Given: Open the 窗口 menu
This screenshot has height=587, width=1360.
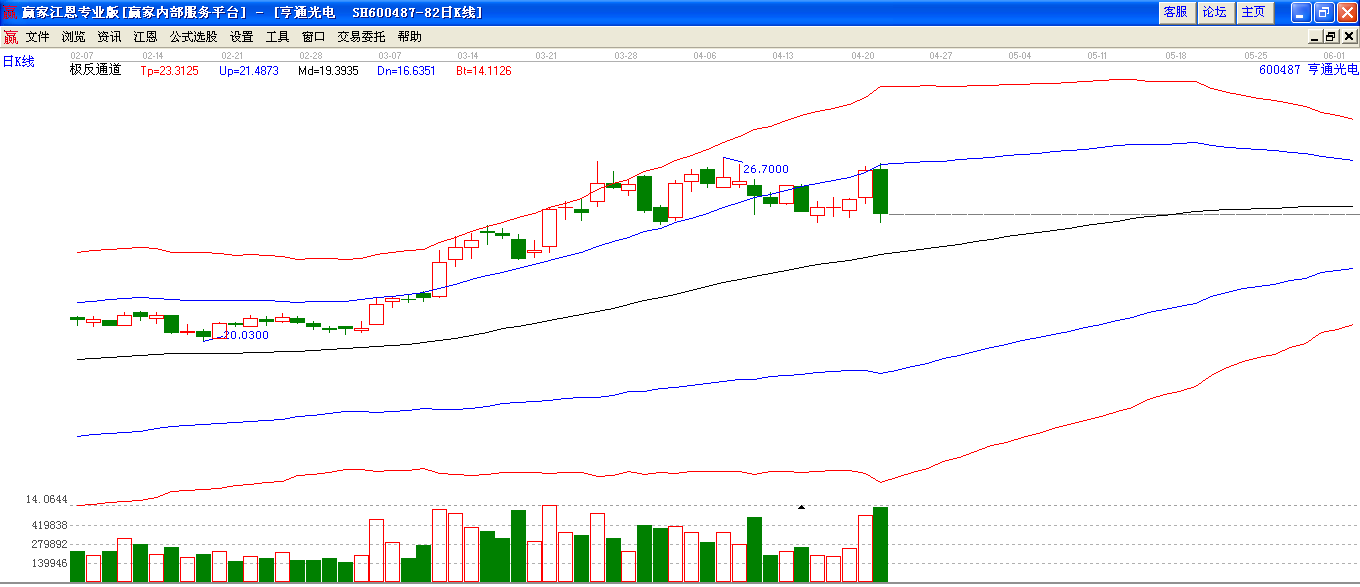Looking at the screenshot, I should click(313, 37).
